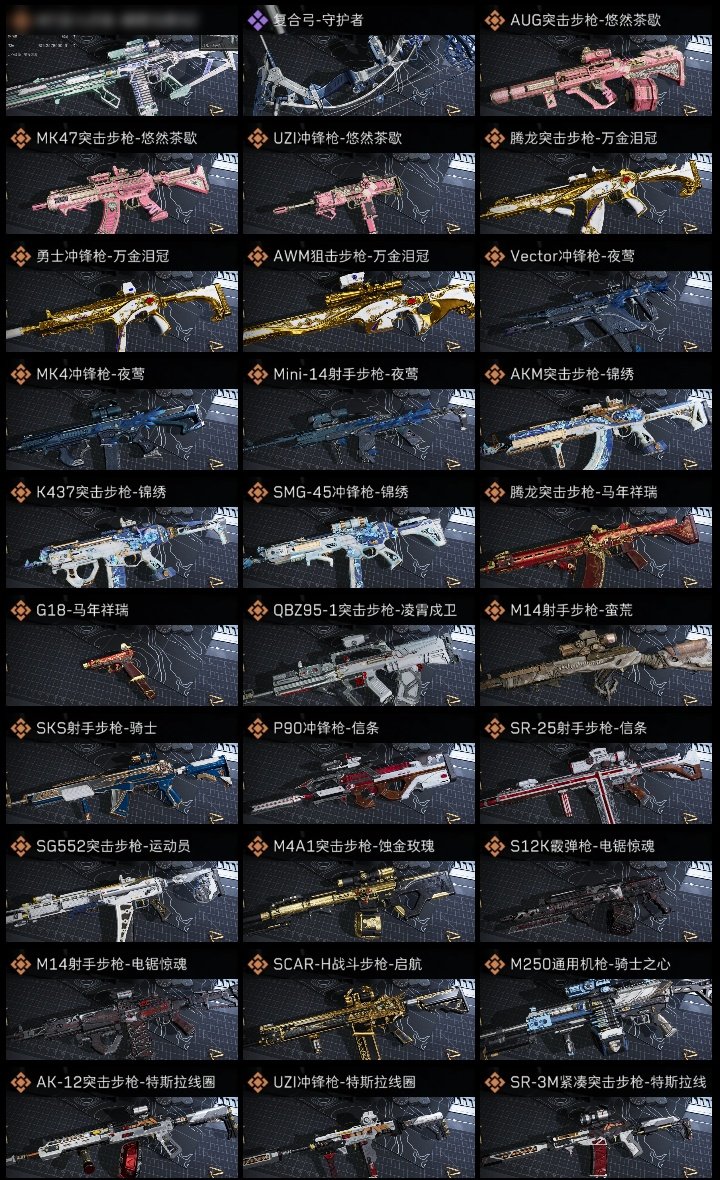Click the S12K霰弹枪-电锯惊魂 title text
This screenshot has height=1180, width=720.
[582, 846]
